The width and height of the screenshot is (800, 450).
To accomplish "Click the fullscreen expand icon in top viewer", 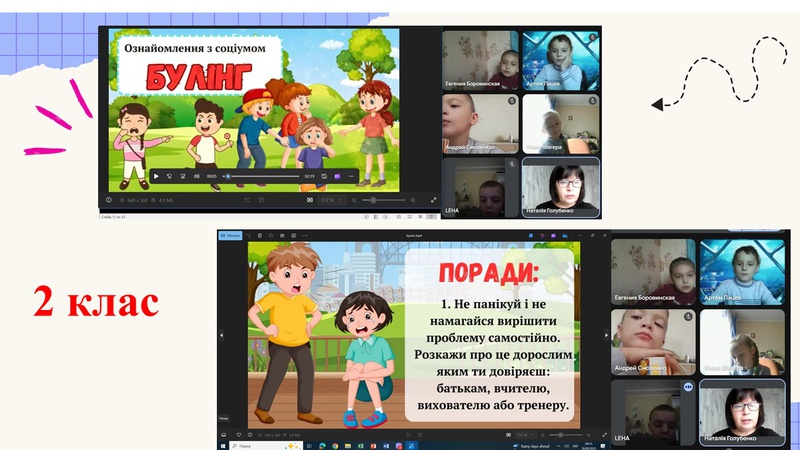I will click(x=433, y=200).
